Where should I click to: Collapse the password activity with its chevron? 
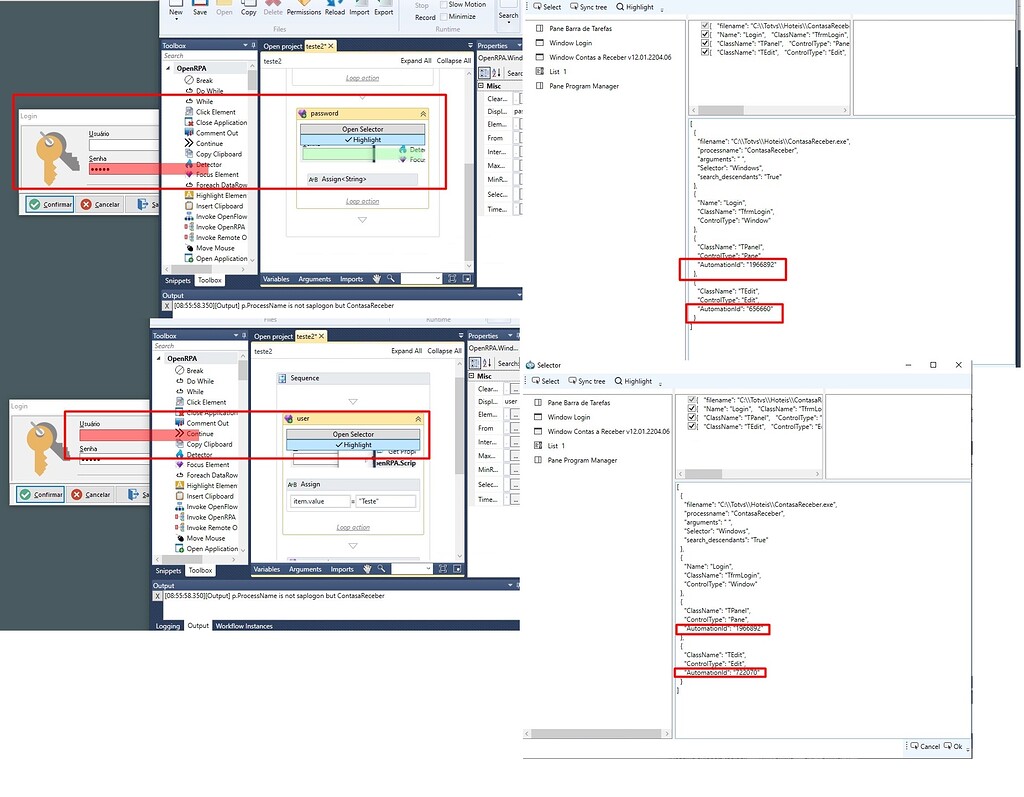(422, 114)
